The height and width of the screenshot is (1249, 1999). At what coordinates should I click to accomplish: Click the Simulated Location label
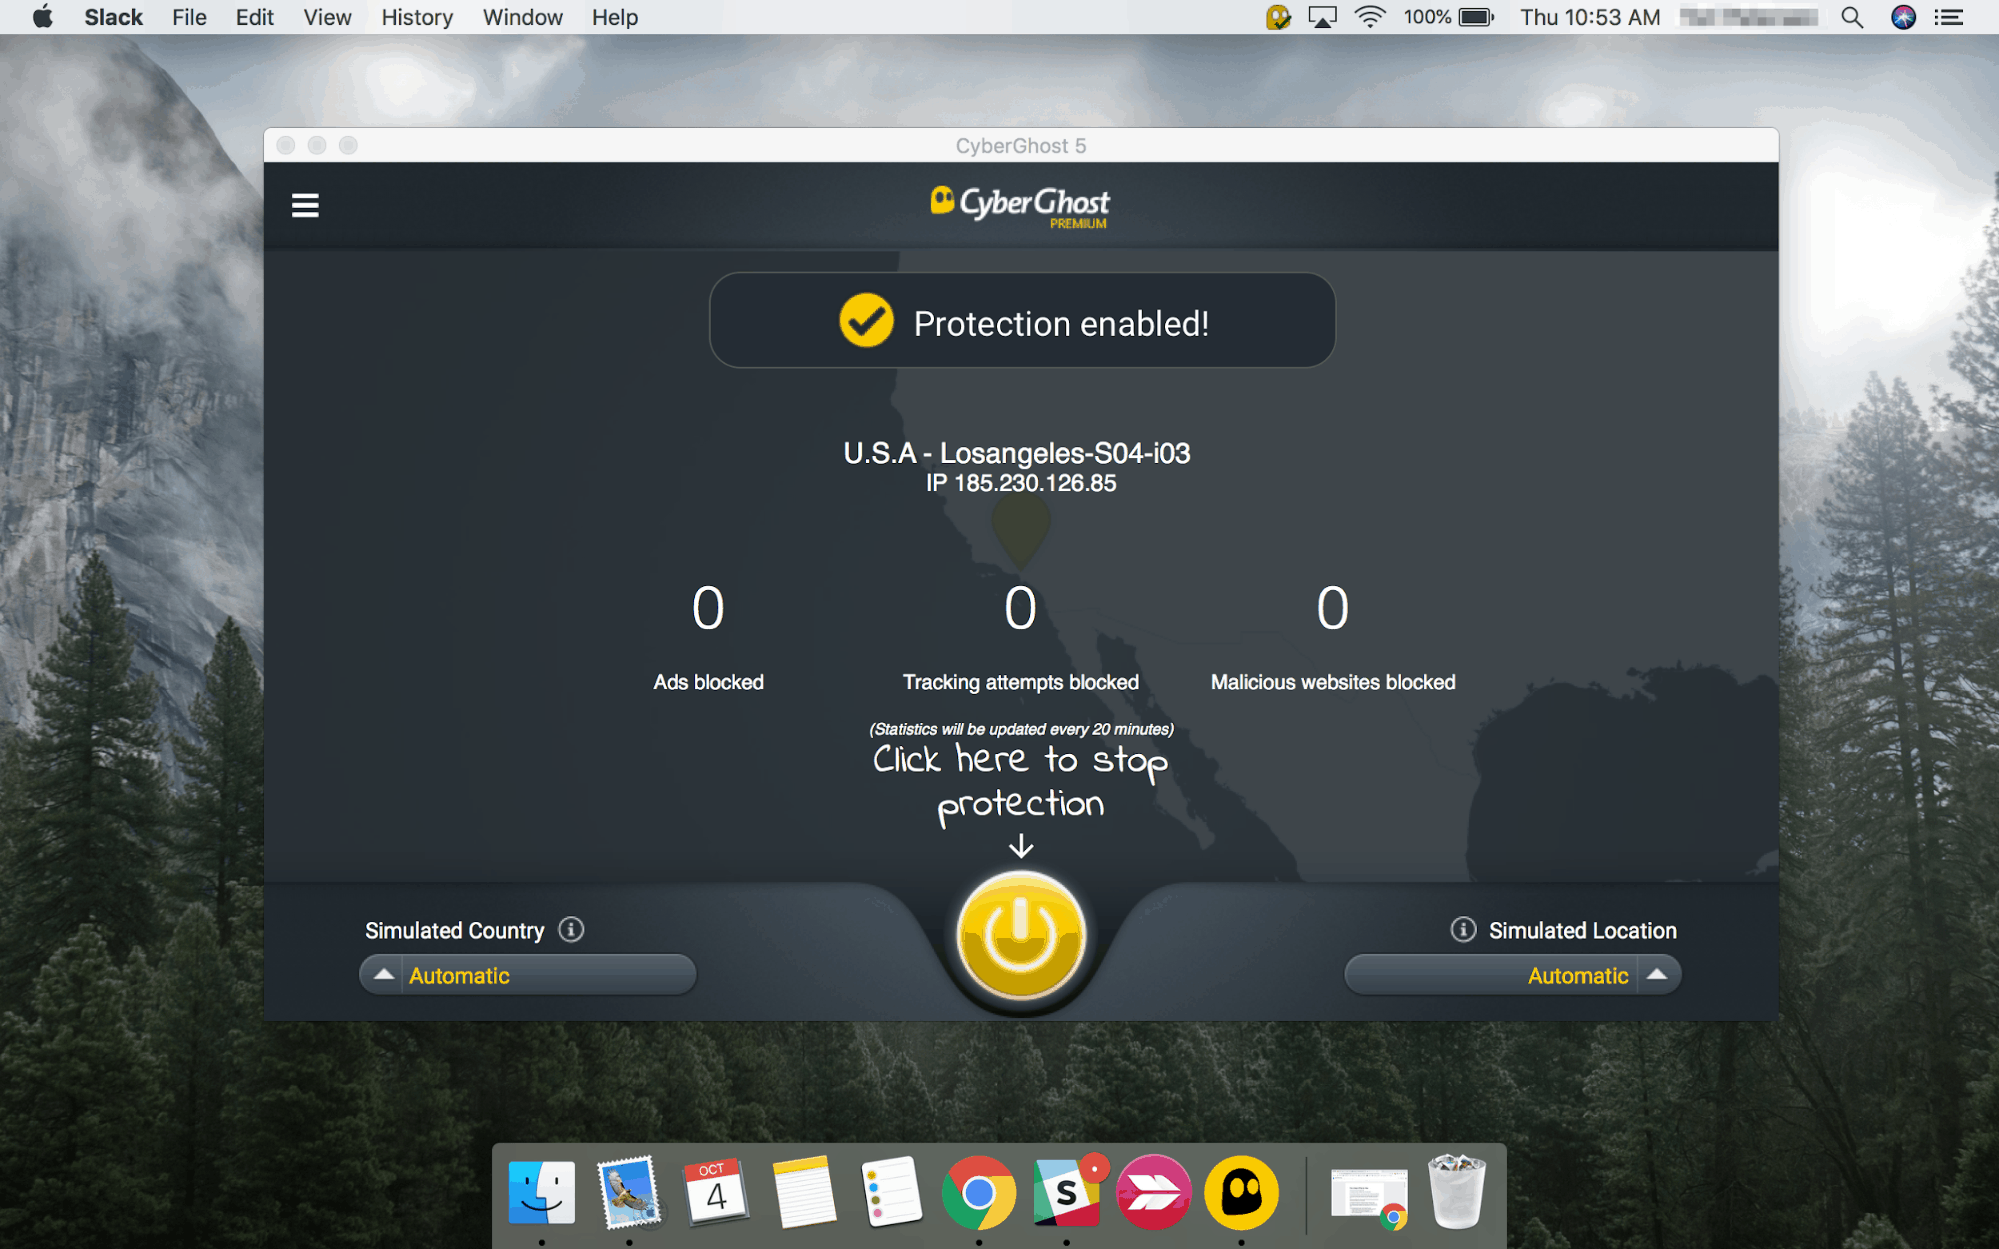point(1583,931)
